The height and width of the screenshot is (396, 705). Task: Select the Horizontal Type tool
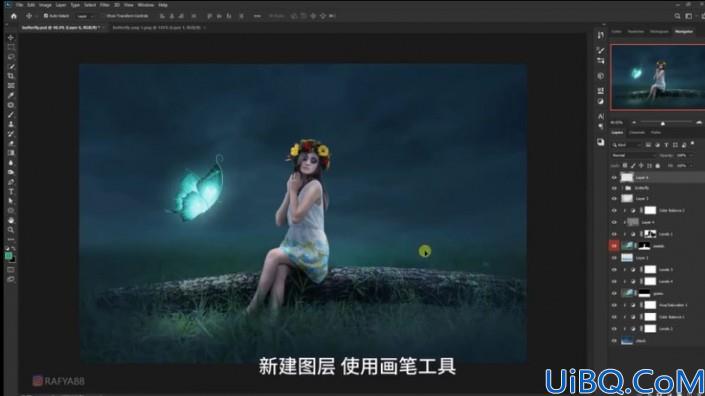tap(11, 191)
